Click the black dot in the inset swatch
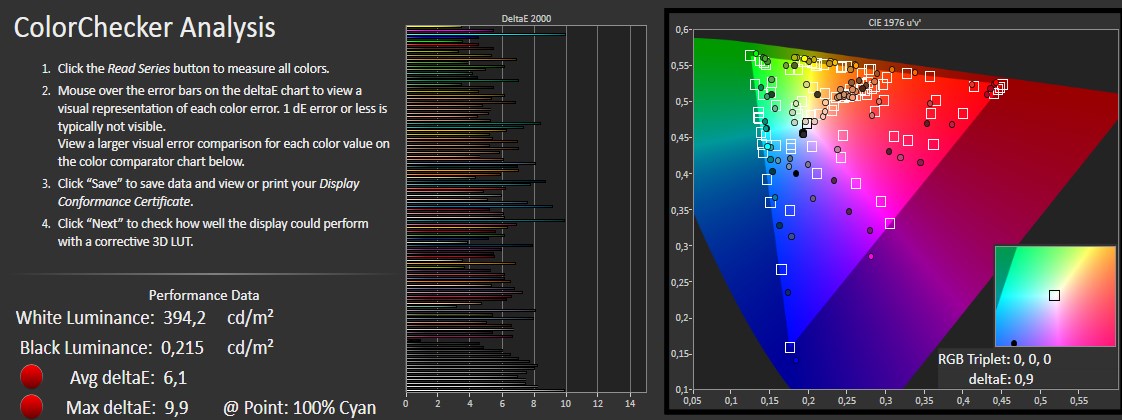Viewport: 1122px width, 420px height. [x=1014, y=343]
